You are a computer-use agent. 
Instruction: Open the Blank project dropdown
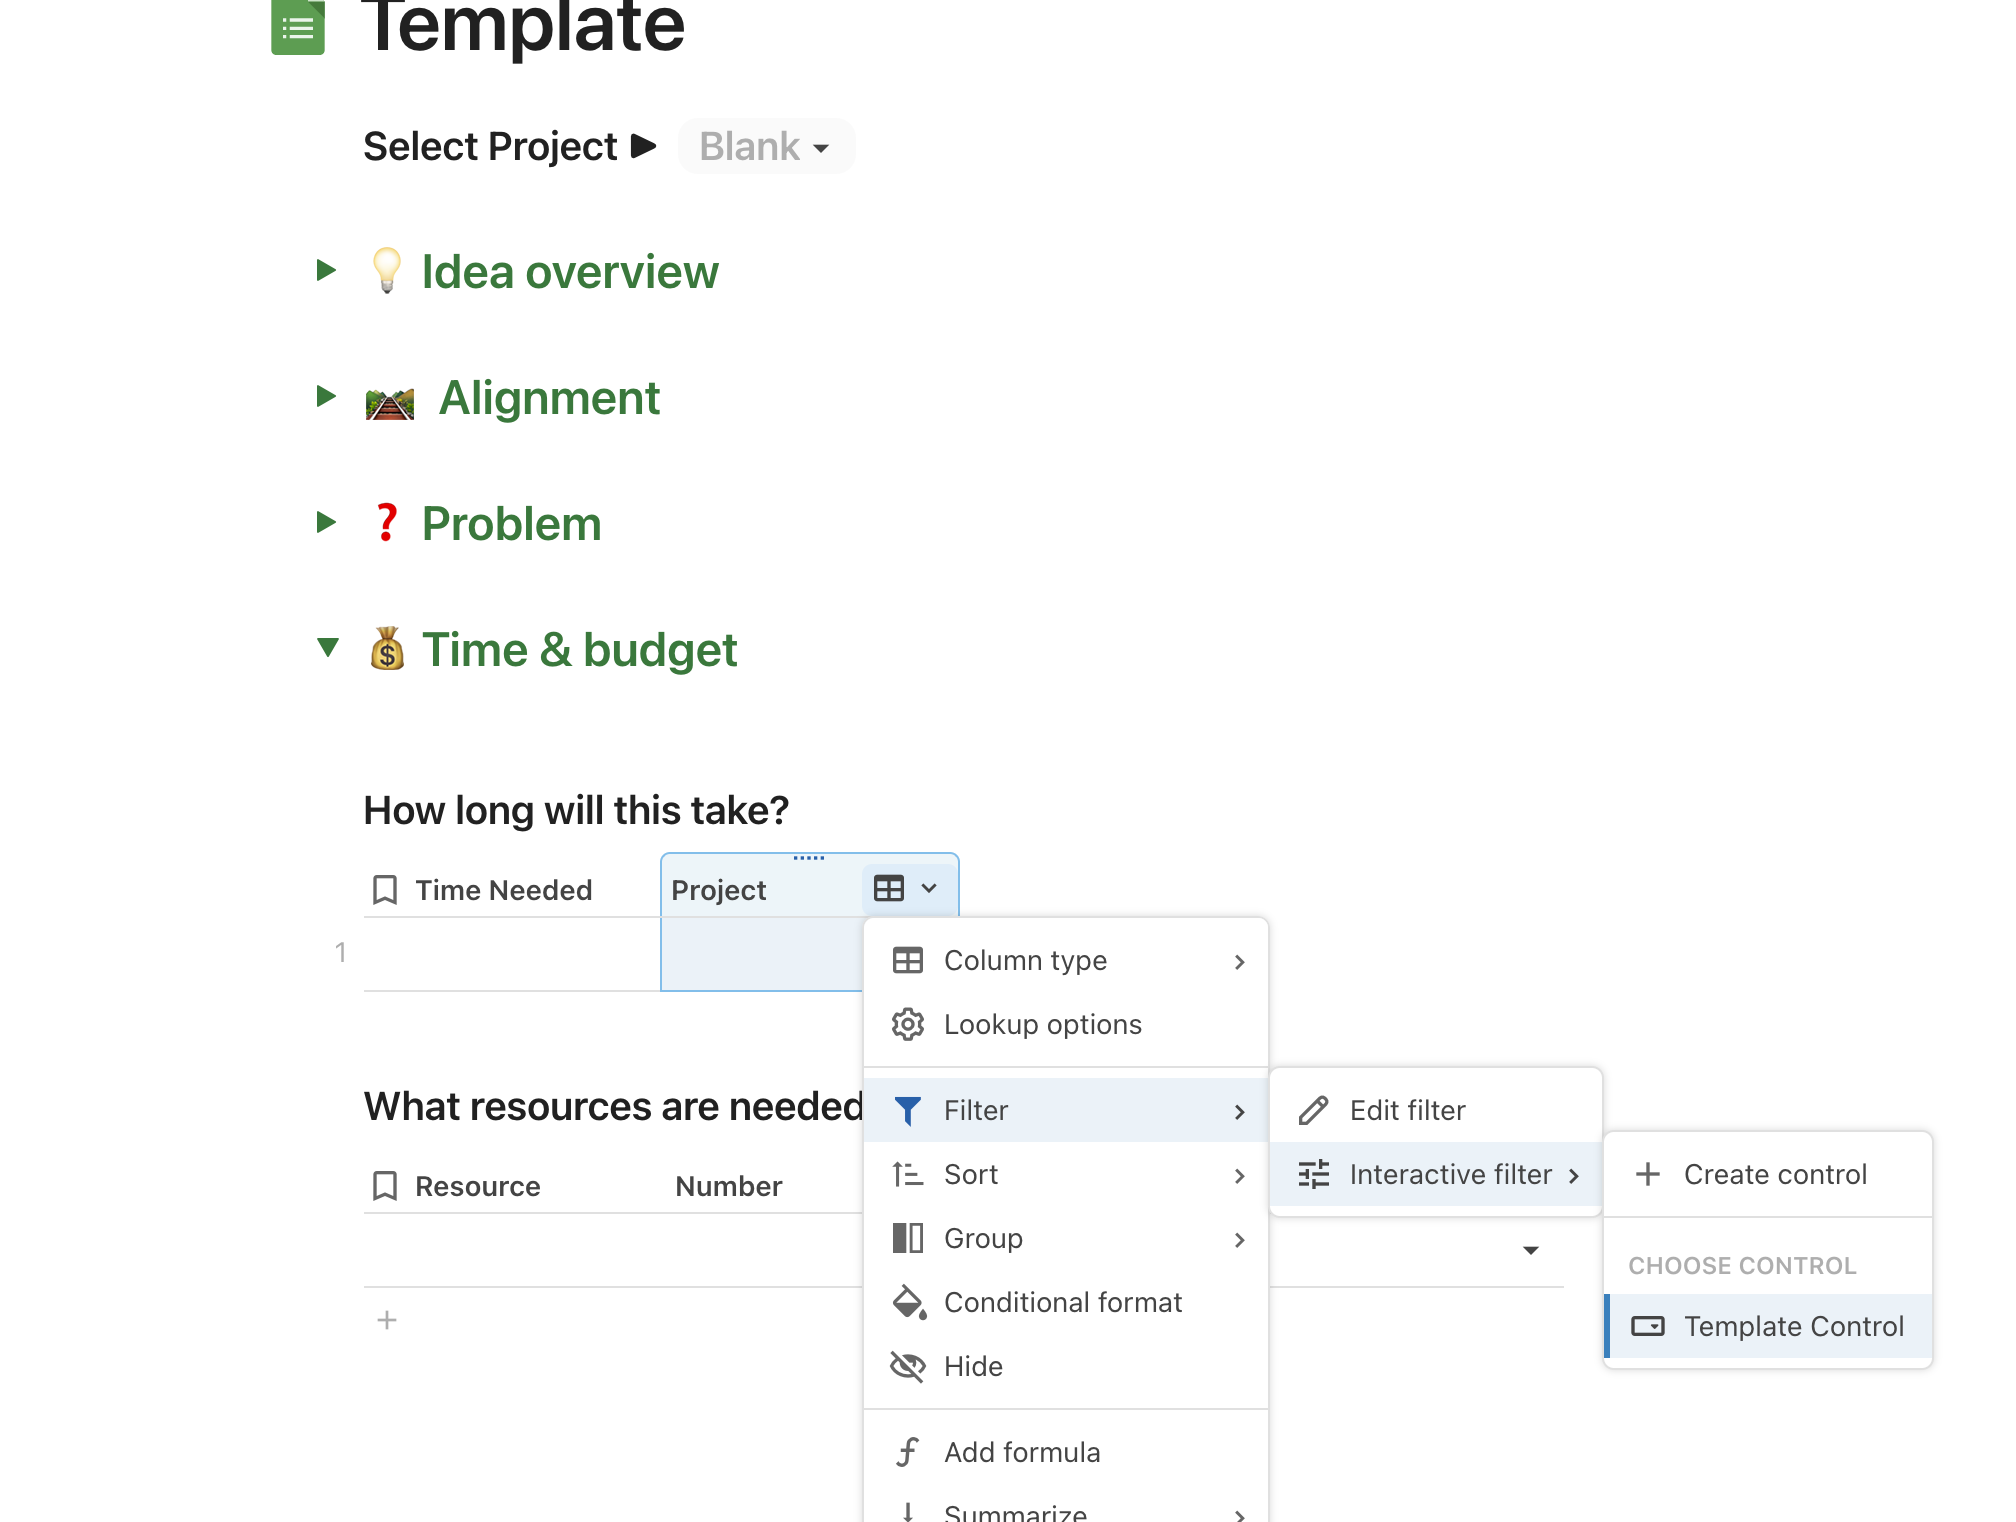765,147
